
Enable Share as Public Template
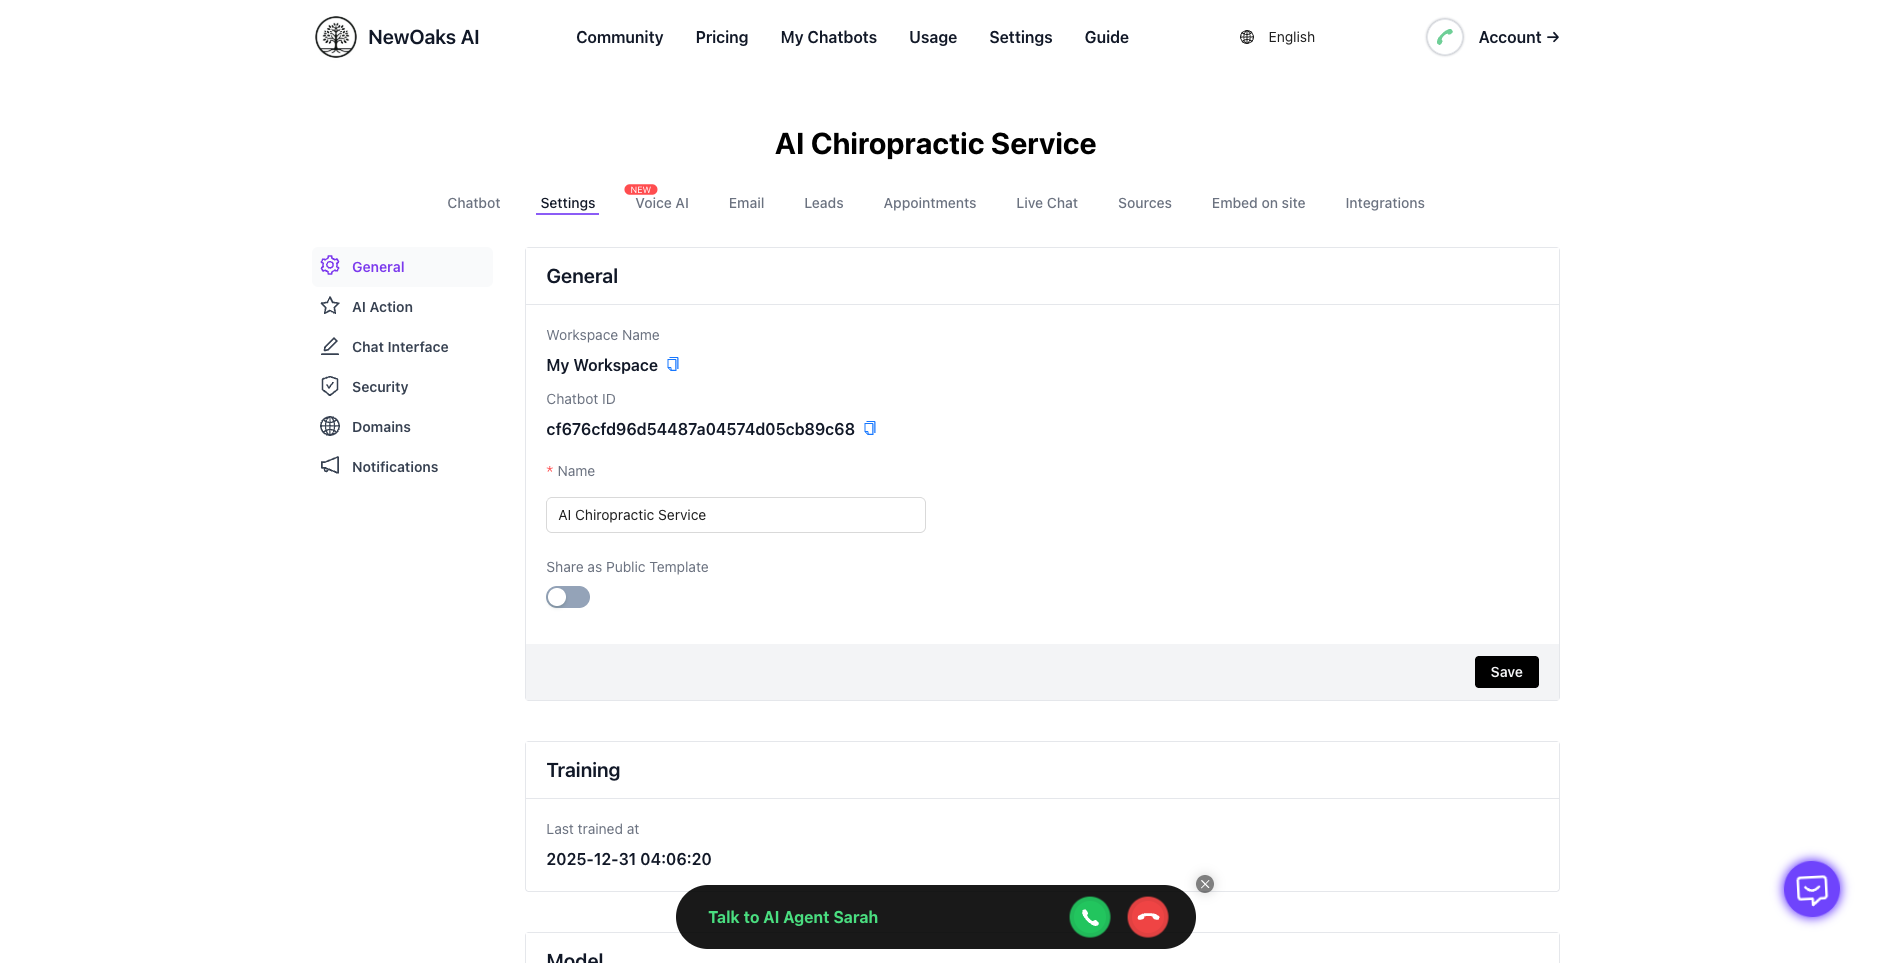[x=567, y=596]
